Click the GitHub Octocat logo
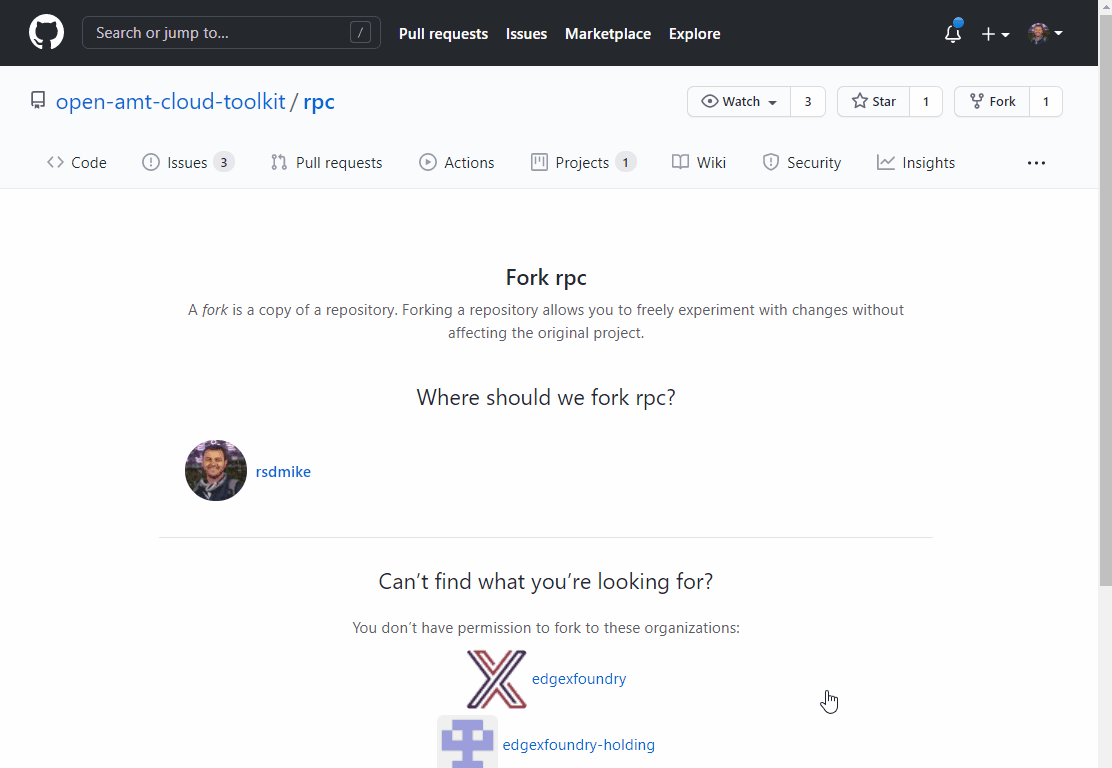Screen dimensions: 1112x768 click(x=46, y=33)
